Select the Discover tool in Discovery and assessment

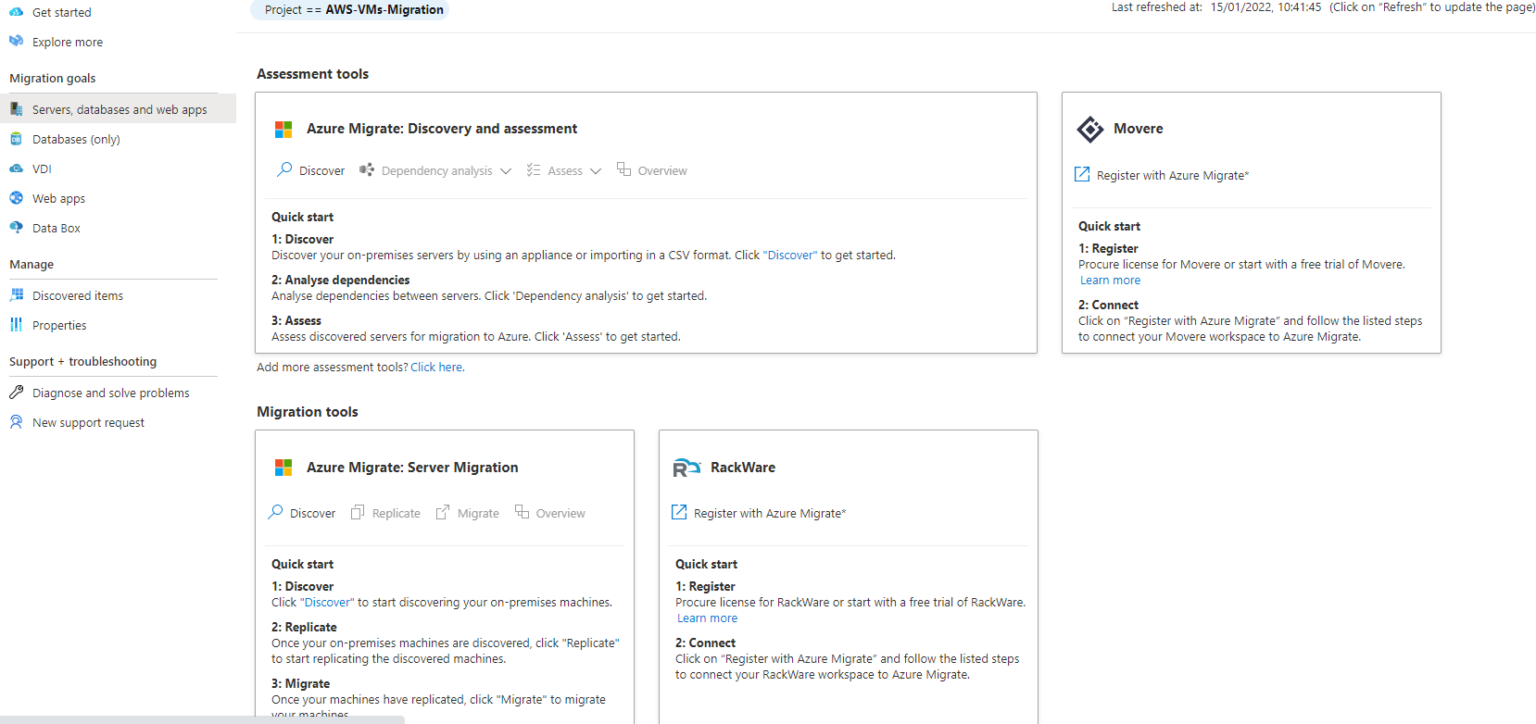[310, 170]
